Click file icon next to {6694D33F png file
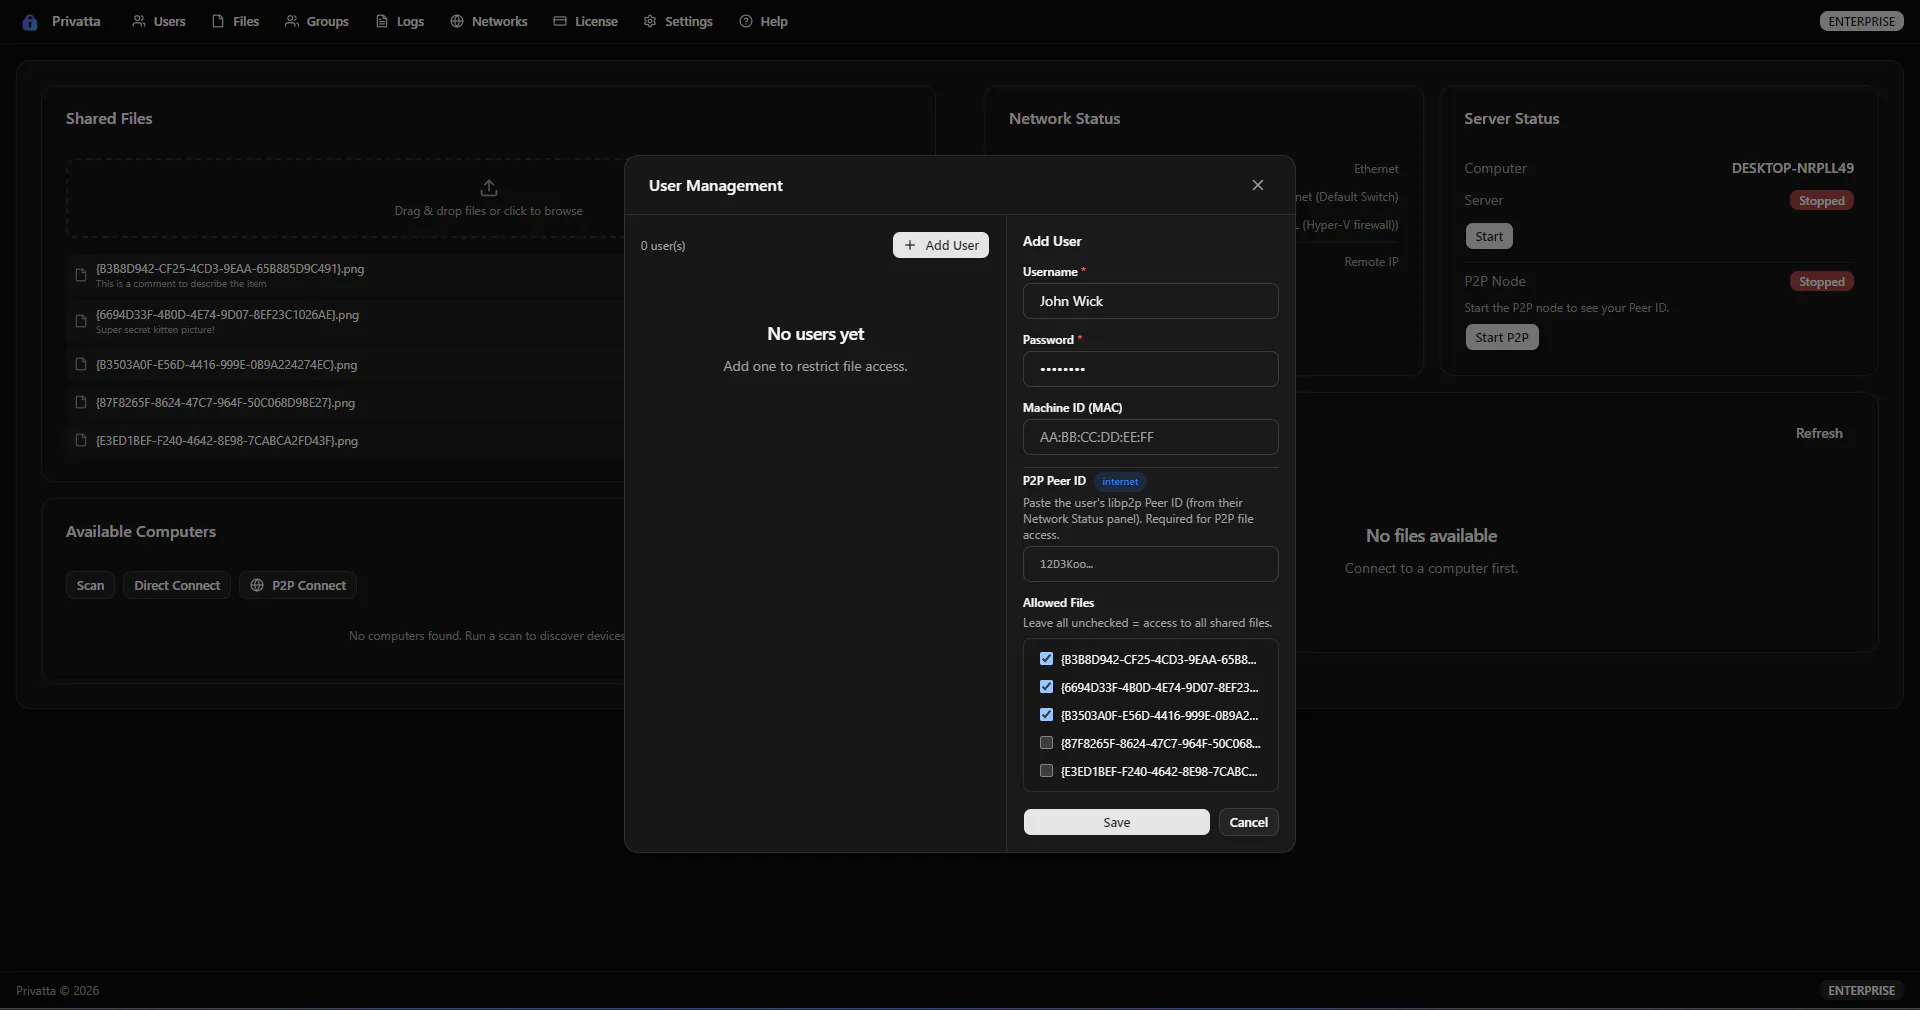The height and width of the screenshot is (1010, 1920). point(81,321)
